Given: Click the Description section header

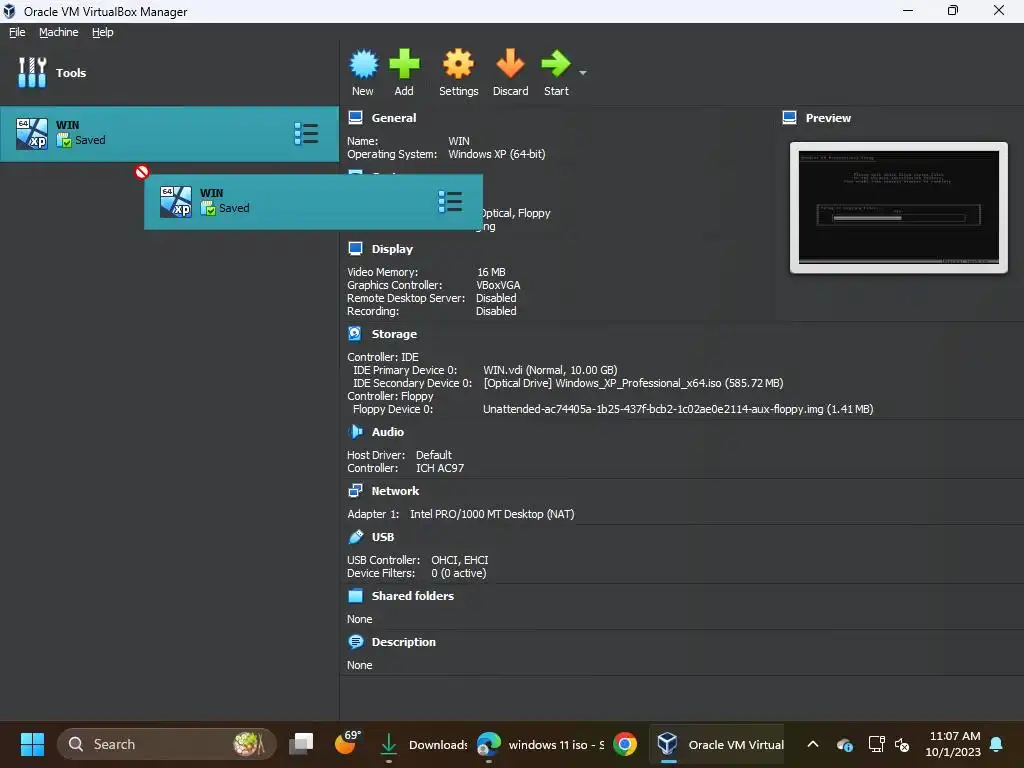Looking at the screenshot, I should pos(403,642).
